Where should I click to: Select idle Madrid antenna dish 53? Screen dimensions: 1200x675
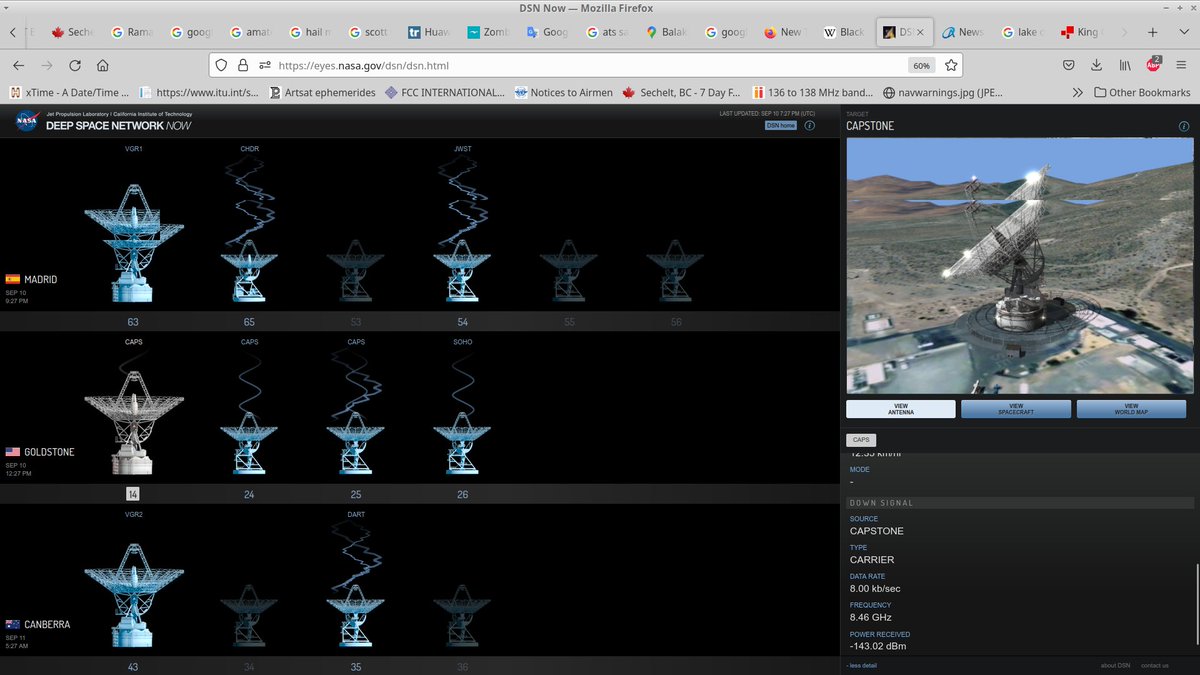356,270
